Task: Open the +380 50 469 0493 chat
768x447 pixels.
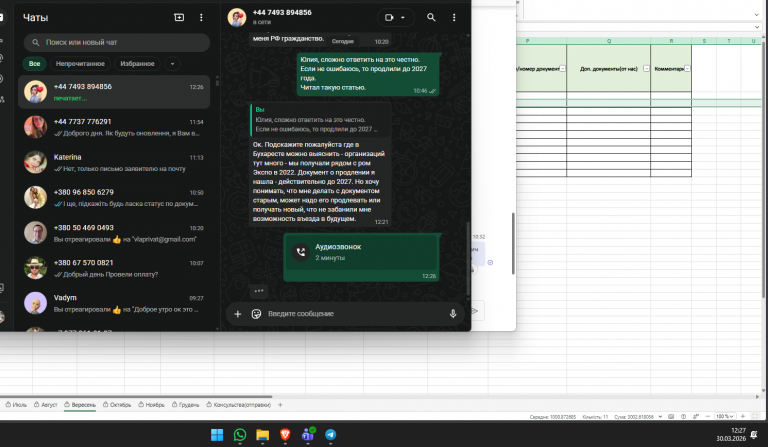Action: 114,233
